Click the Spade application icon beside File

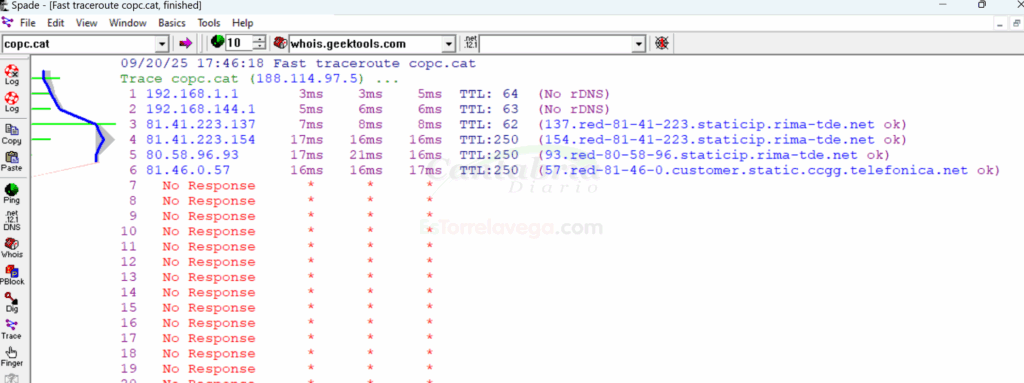coord(7,22)
